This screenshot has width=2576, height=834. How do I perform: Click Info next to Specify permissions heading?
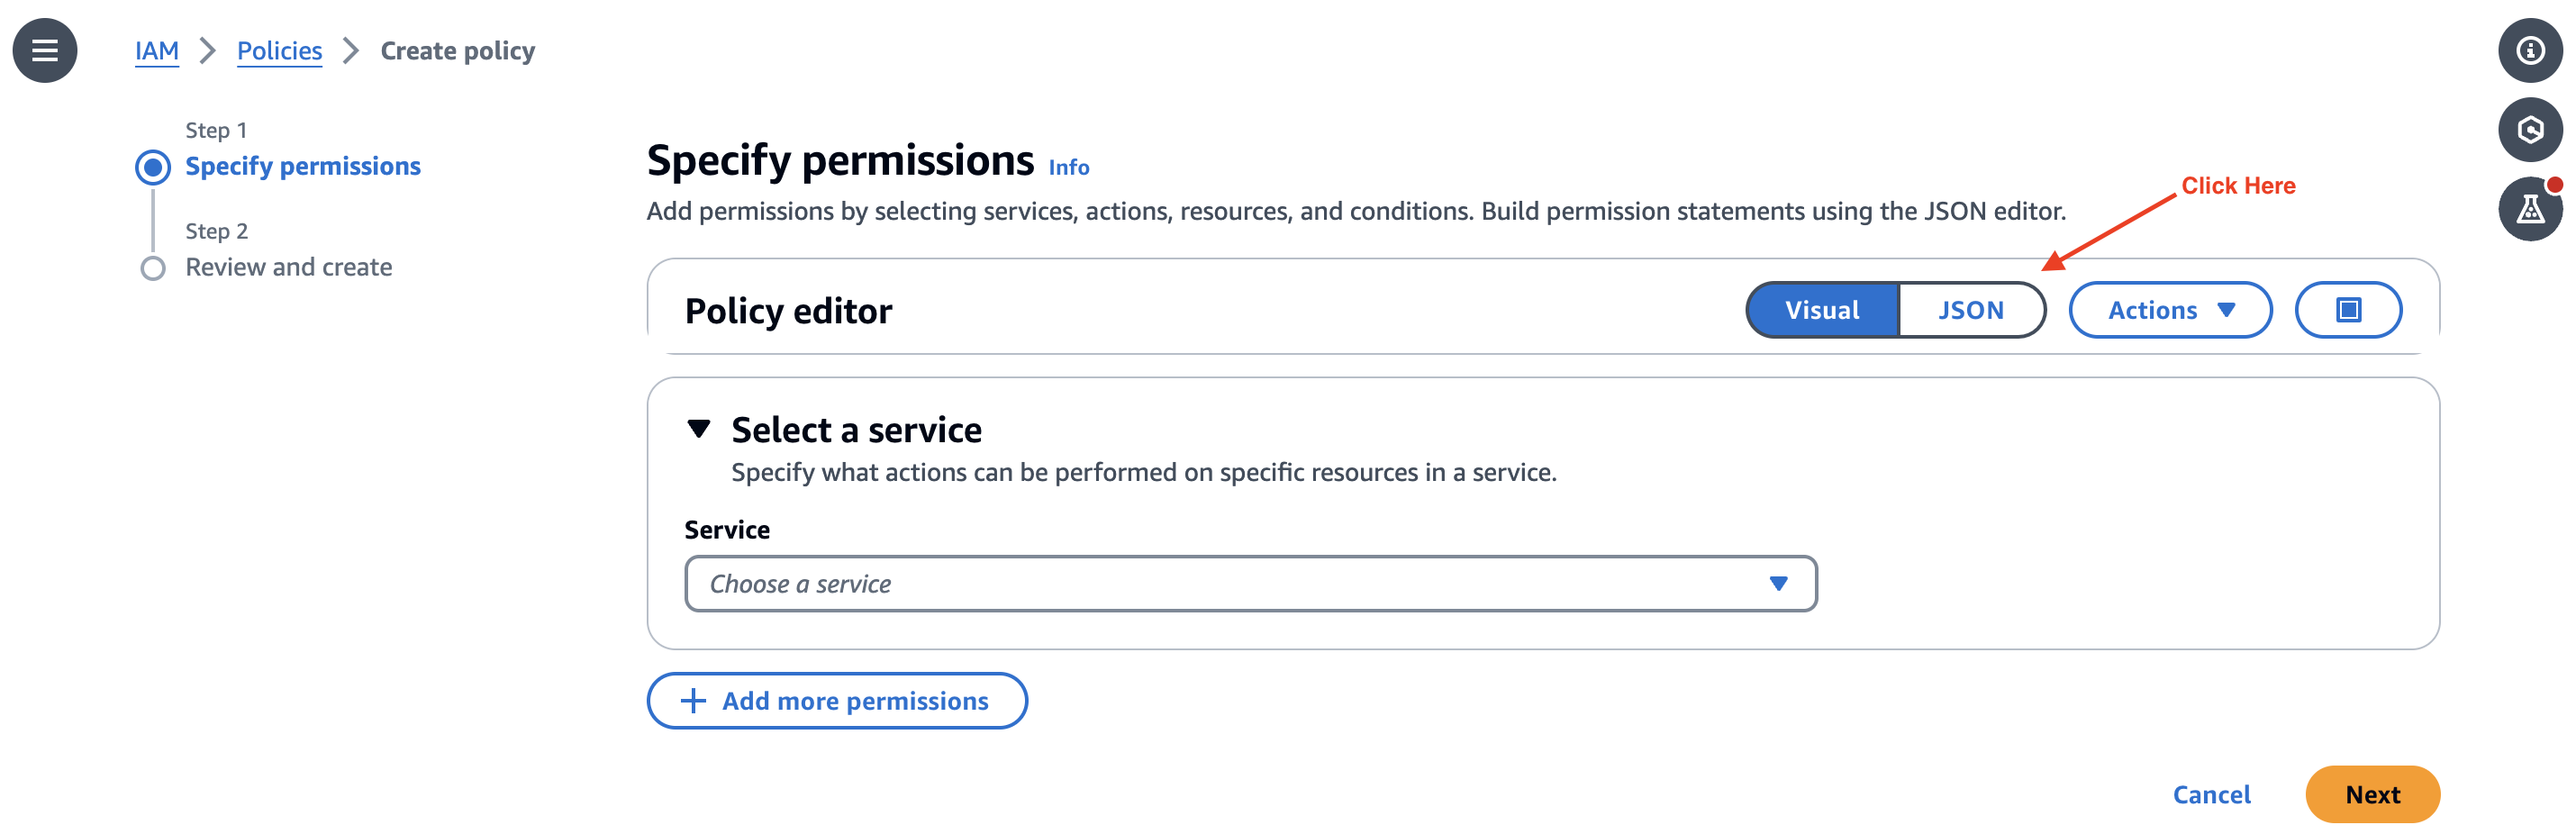pyautogui.click(x=1068, y=167)
